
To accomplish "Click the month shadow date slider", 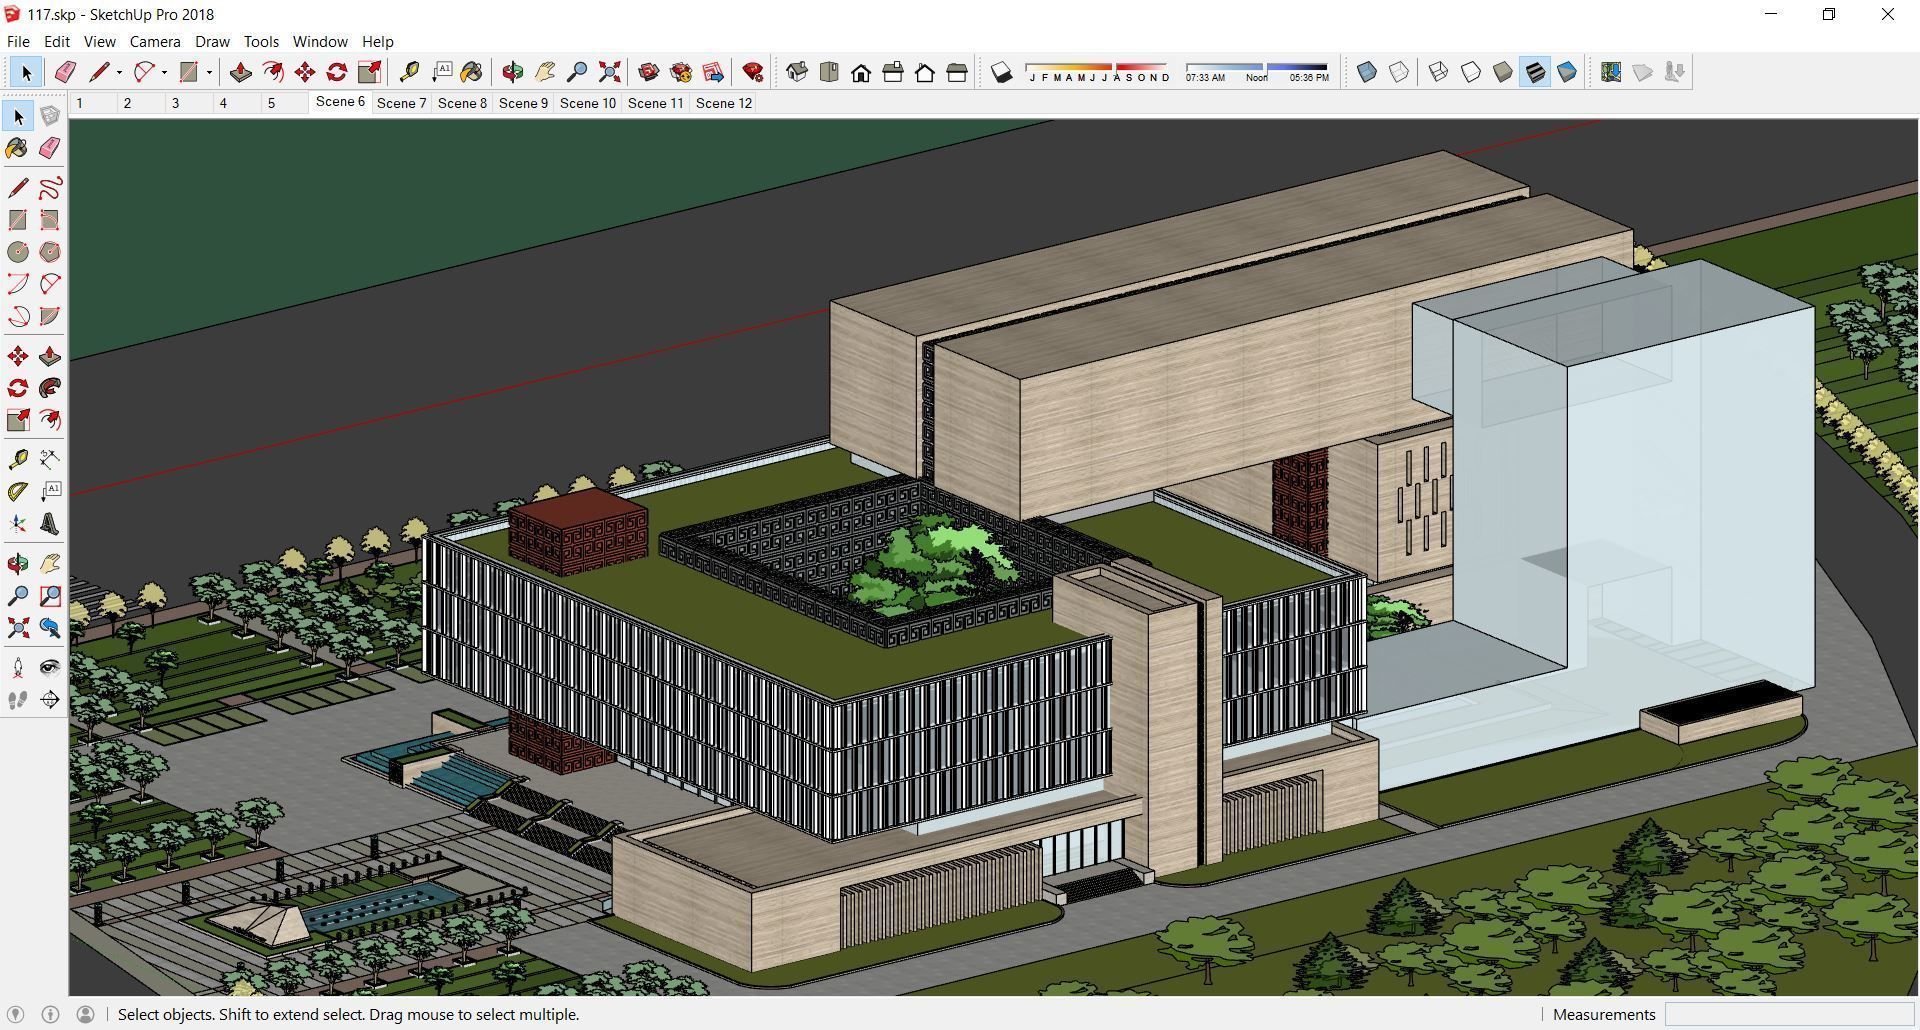I will [1098, 72].
